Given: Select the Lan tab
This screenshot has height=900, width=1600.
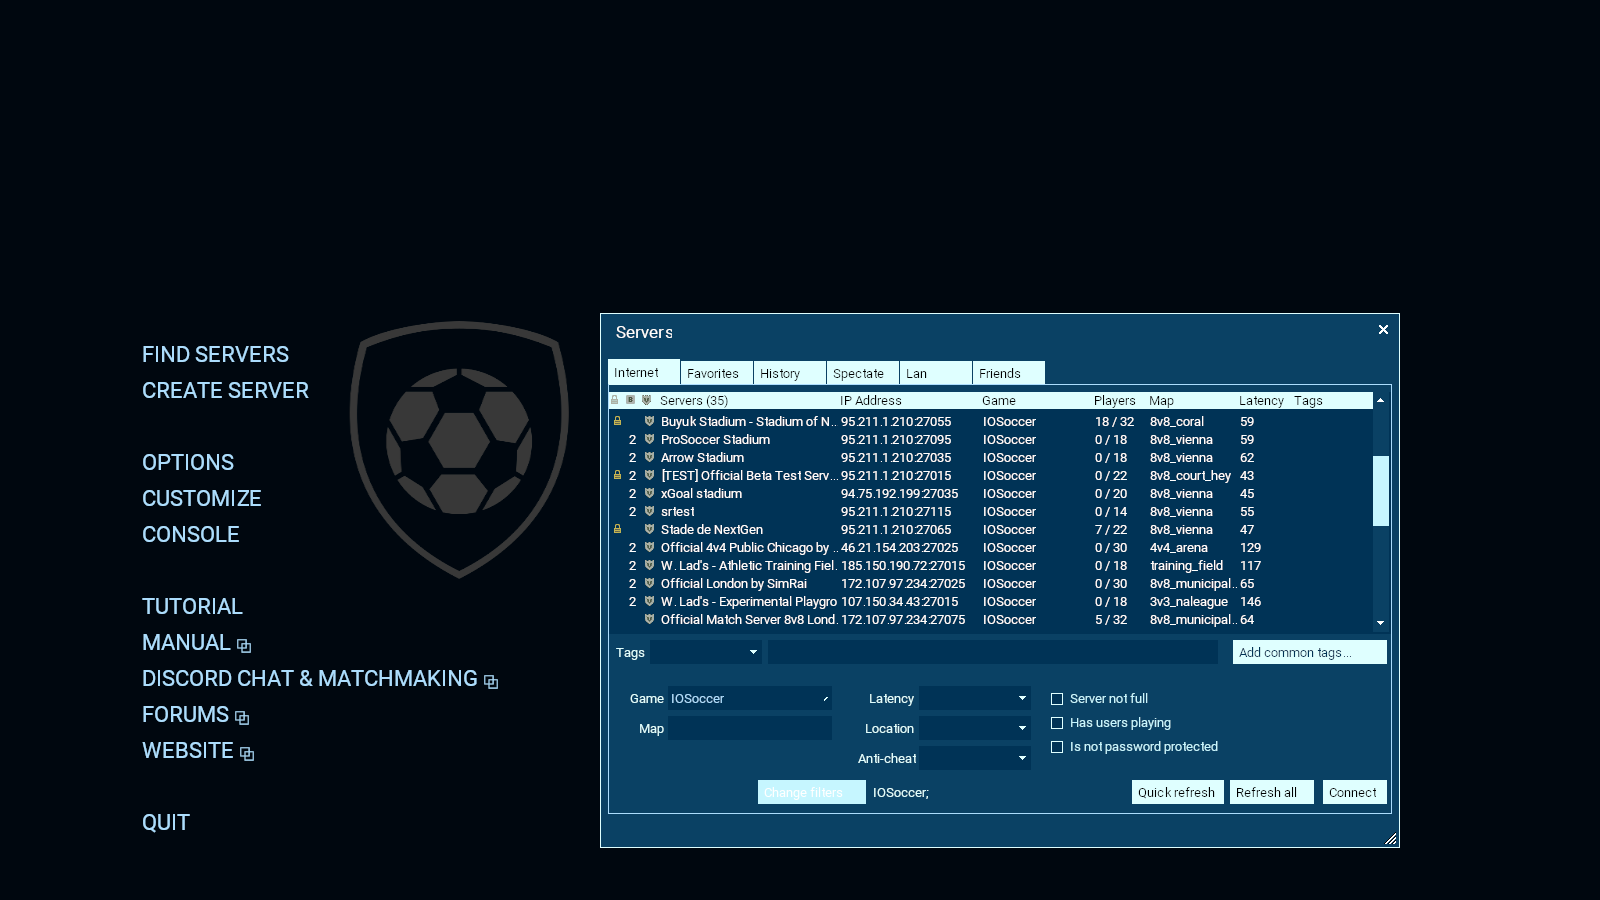Looking at the screenshot, I should 936,373.
